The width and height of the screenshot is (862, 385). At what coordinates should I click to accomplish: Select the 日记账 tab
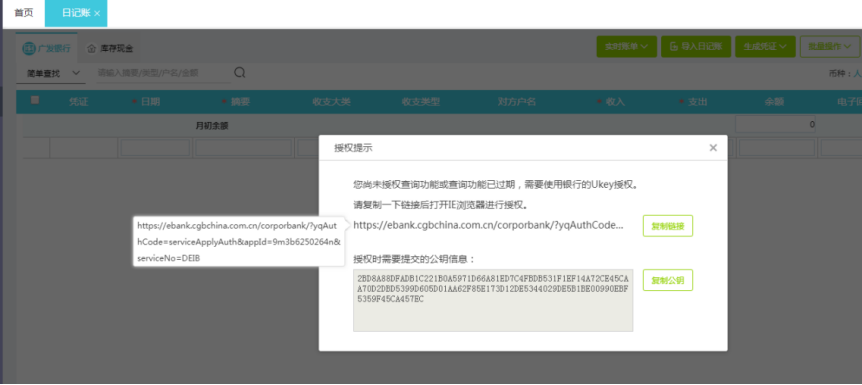click(76, 13)
